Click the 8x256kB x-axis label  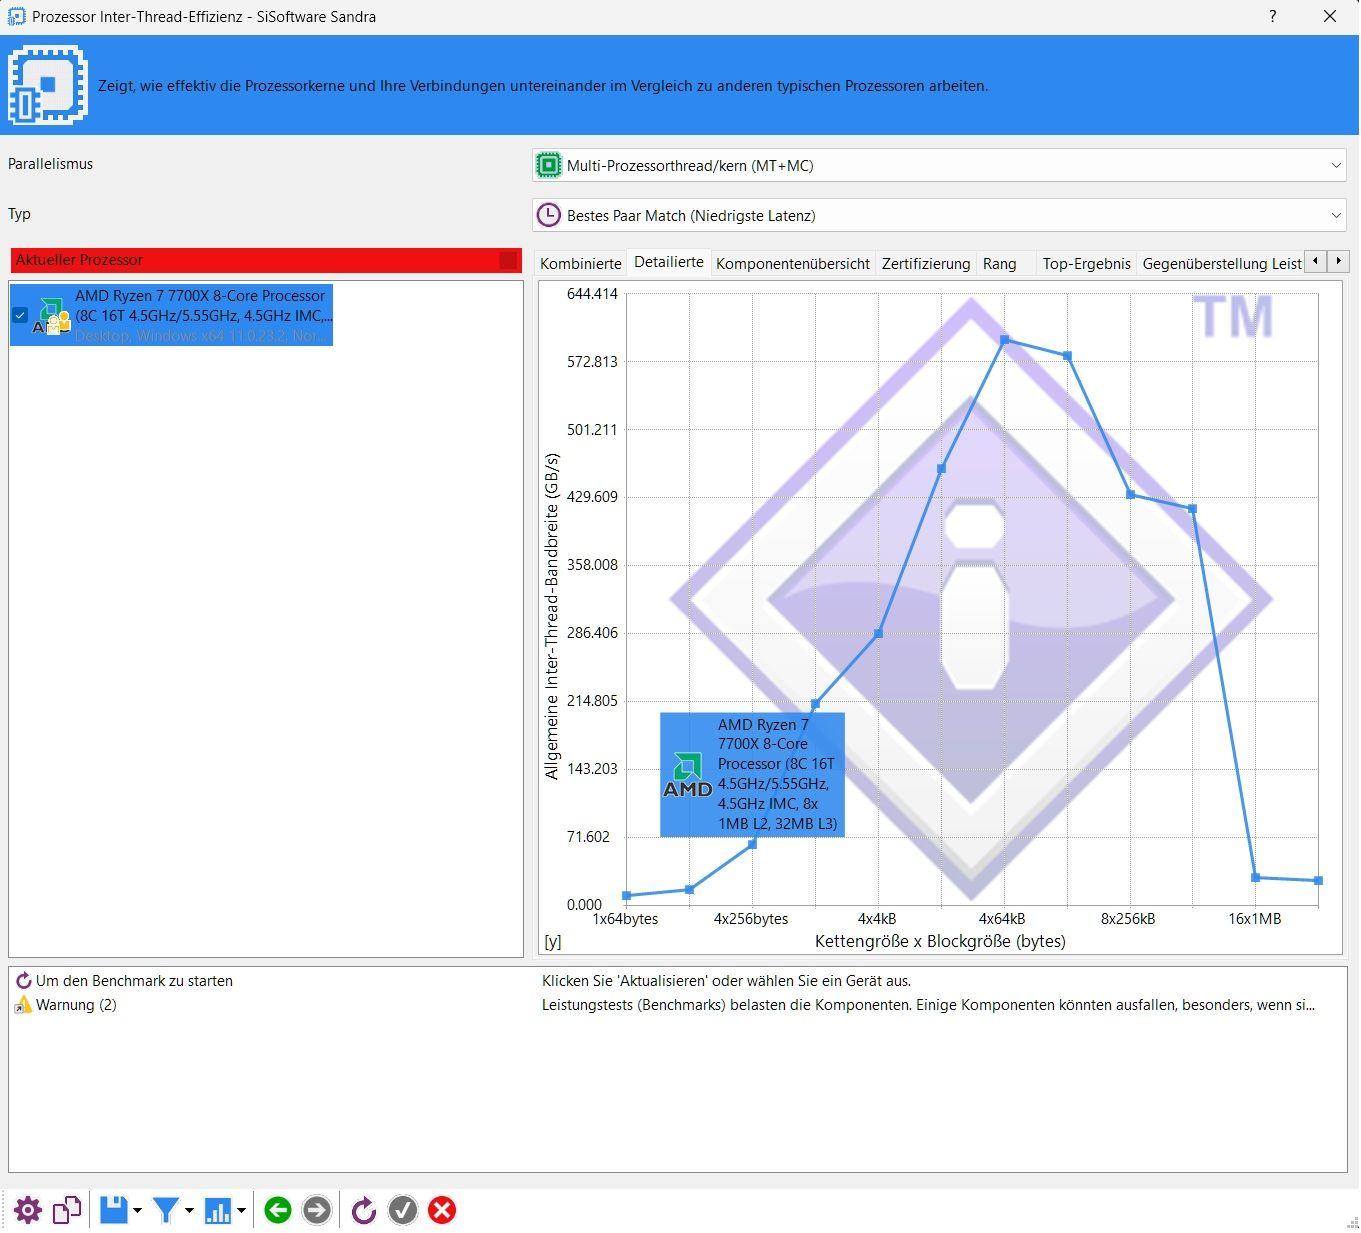pos(1128,919)
